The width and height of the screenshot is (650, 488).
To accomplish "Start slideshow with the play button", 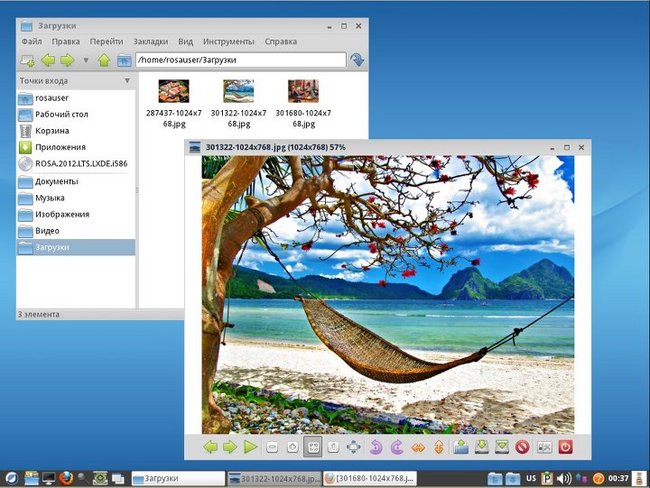I will coord(250,447).
